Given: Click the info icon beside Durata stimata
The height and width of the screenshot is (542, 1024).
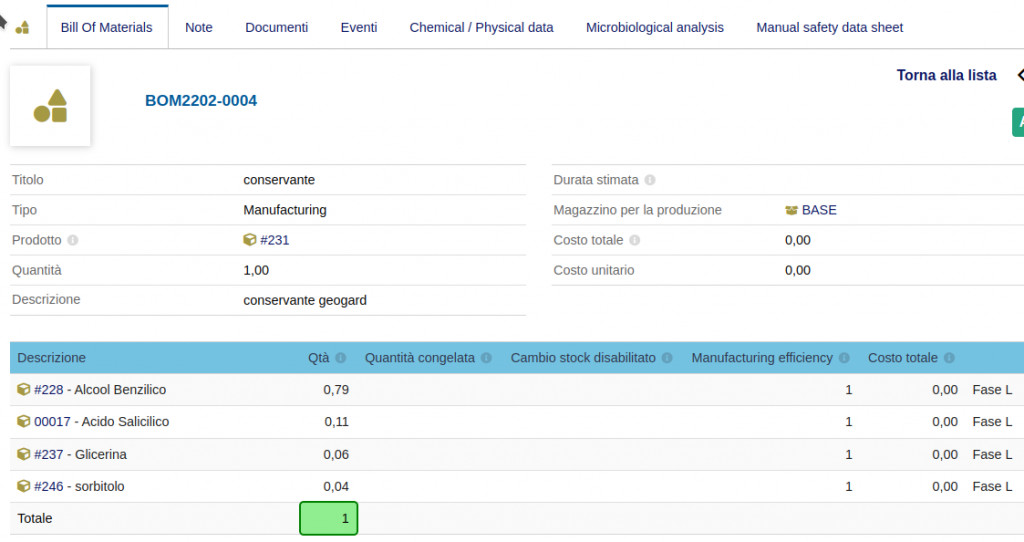Looking at the screenshot, I should (650, 181).
